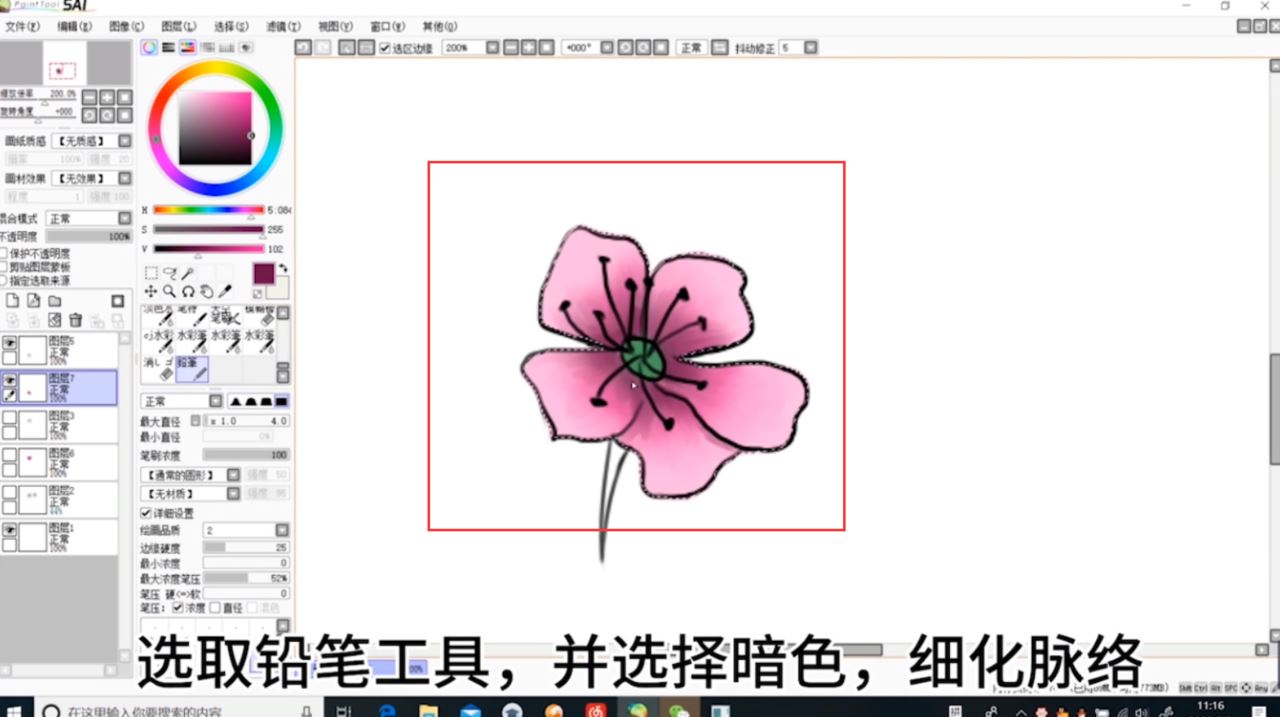Swap foreground and background colors
The width and height of the screenshot is (1280, 717).
[283, 268]
